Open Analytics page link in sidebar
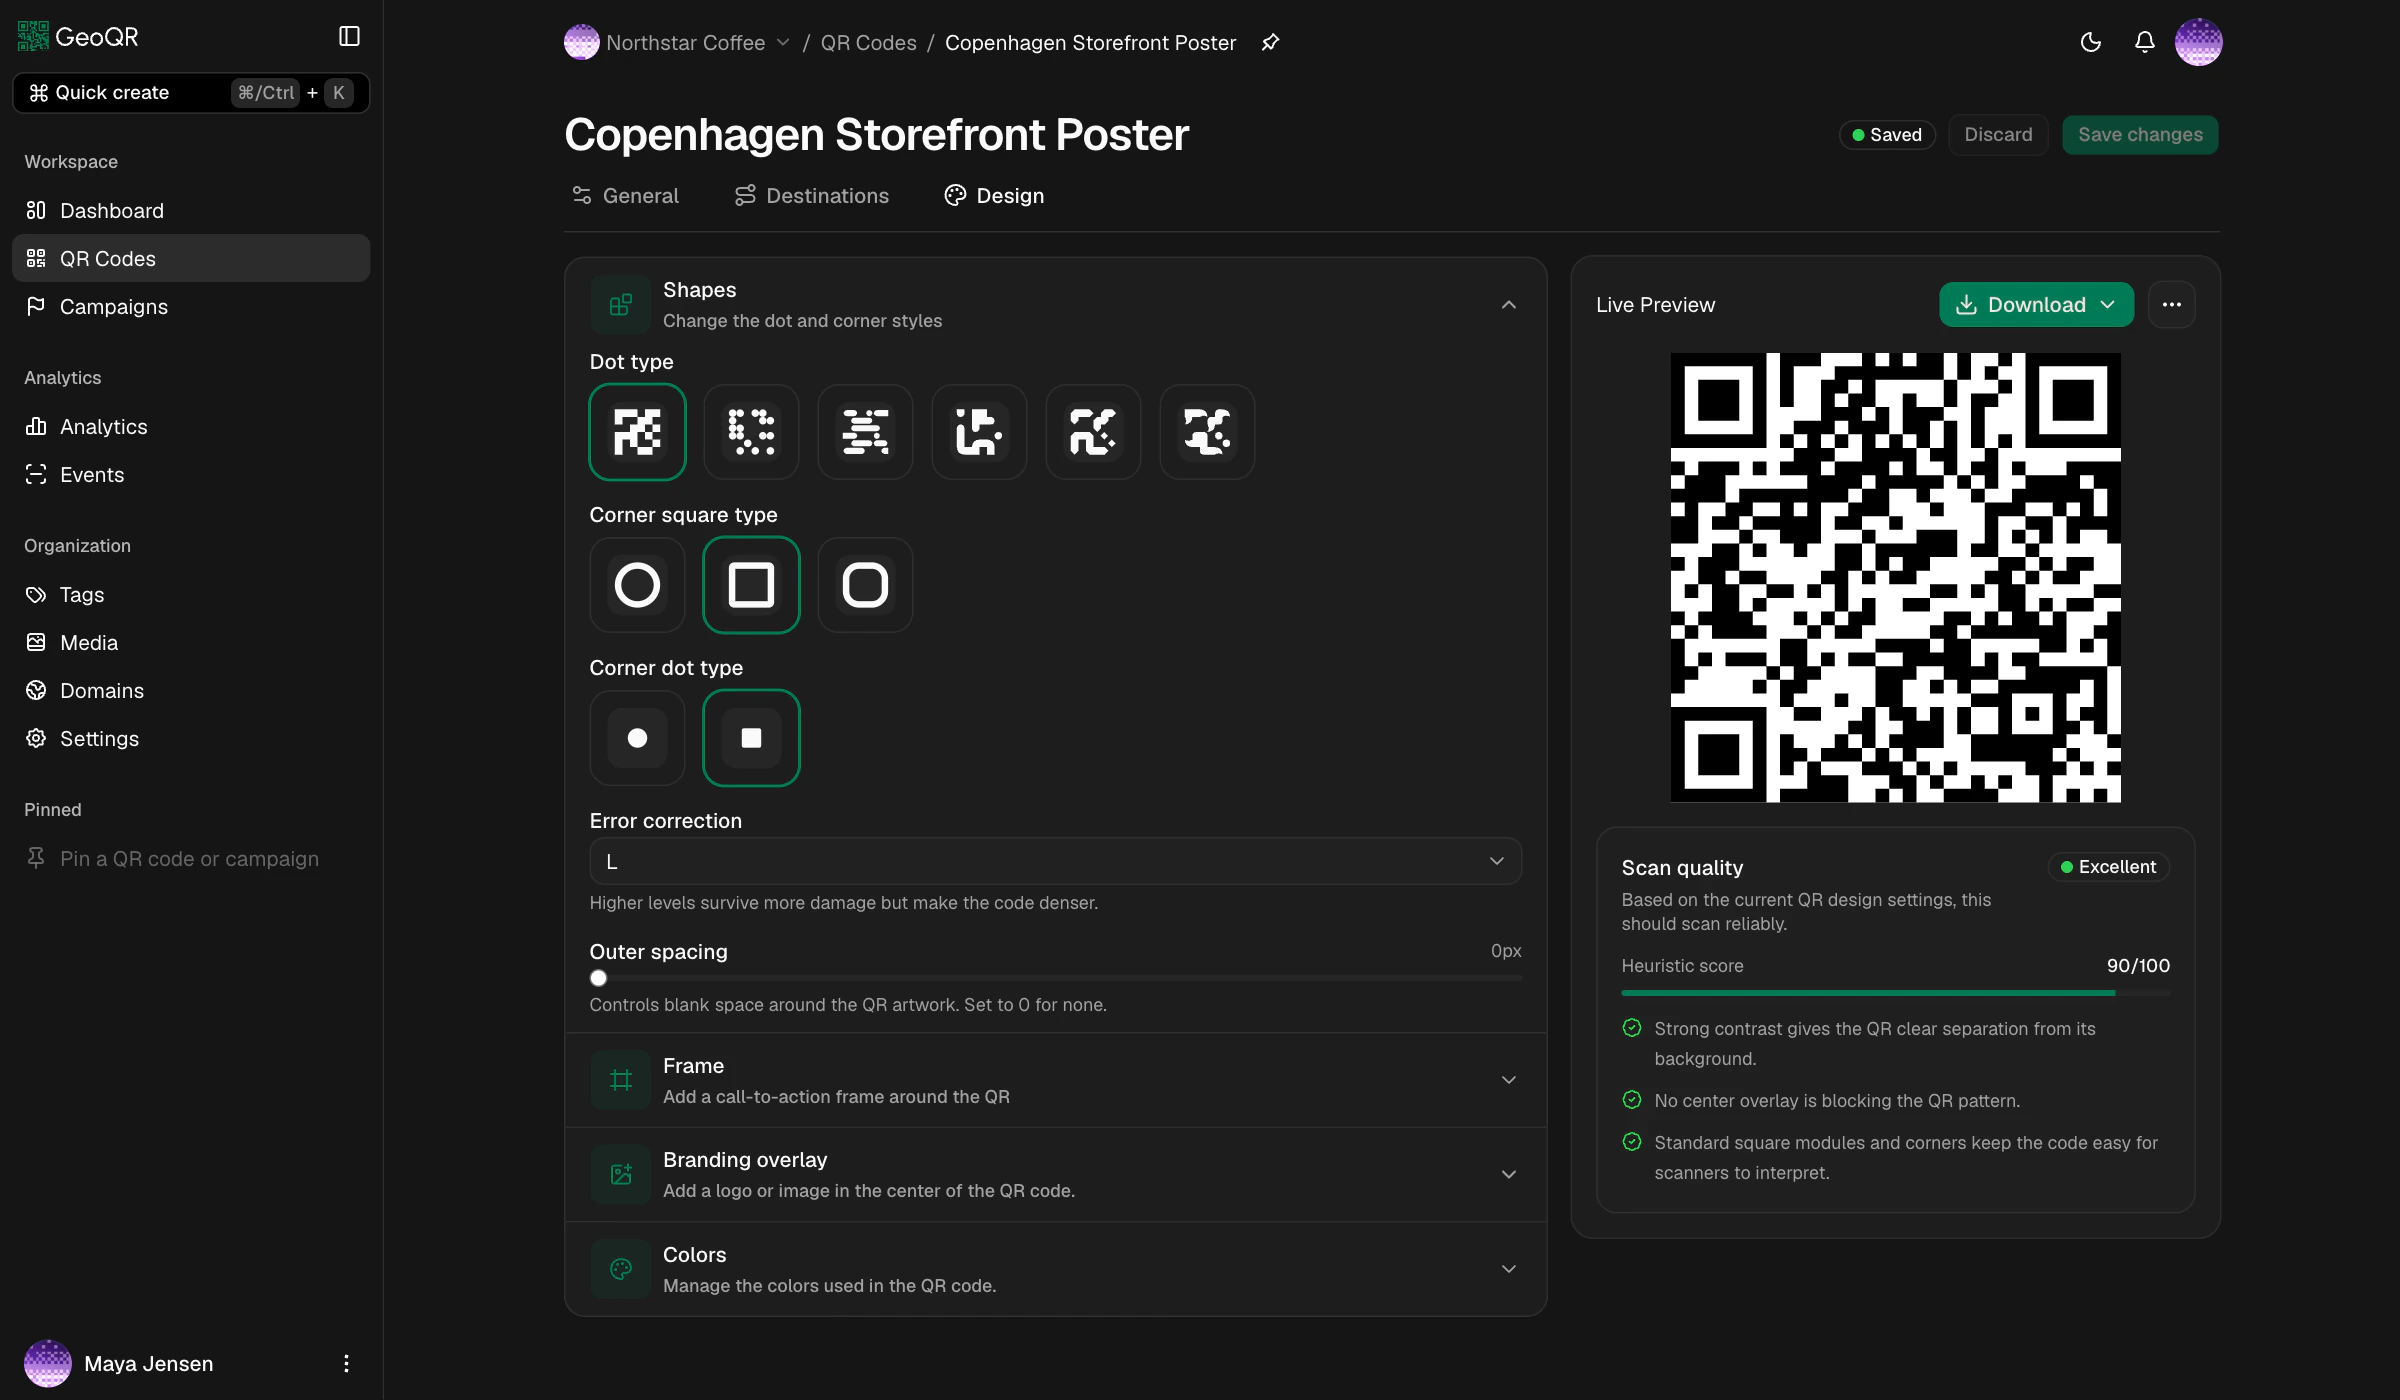The width and height of the screenshot is (2400, 1400). tap(191, 426)
